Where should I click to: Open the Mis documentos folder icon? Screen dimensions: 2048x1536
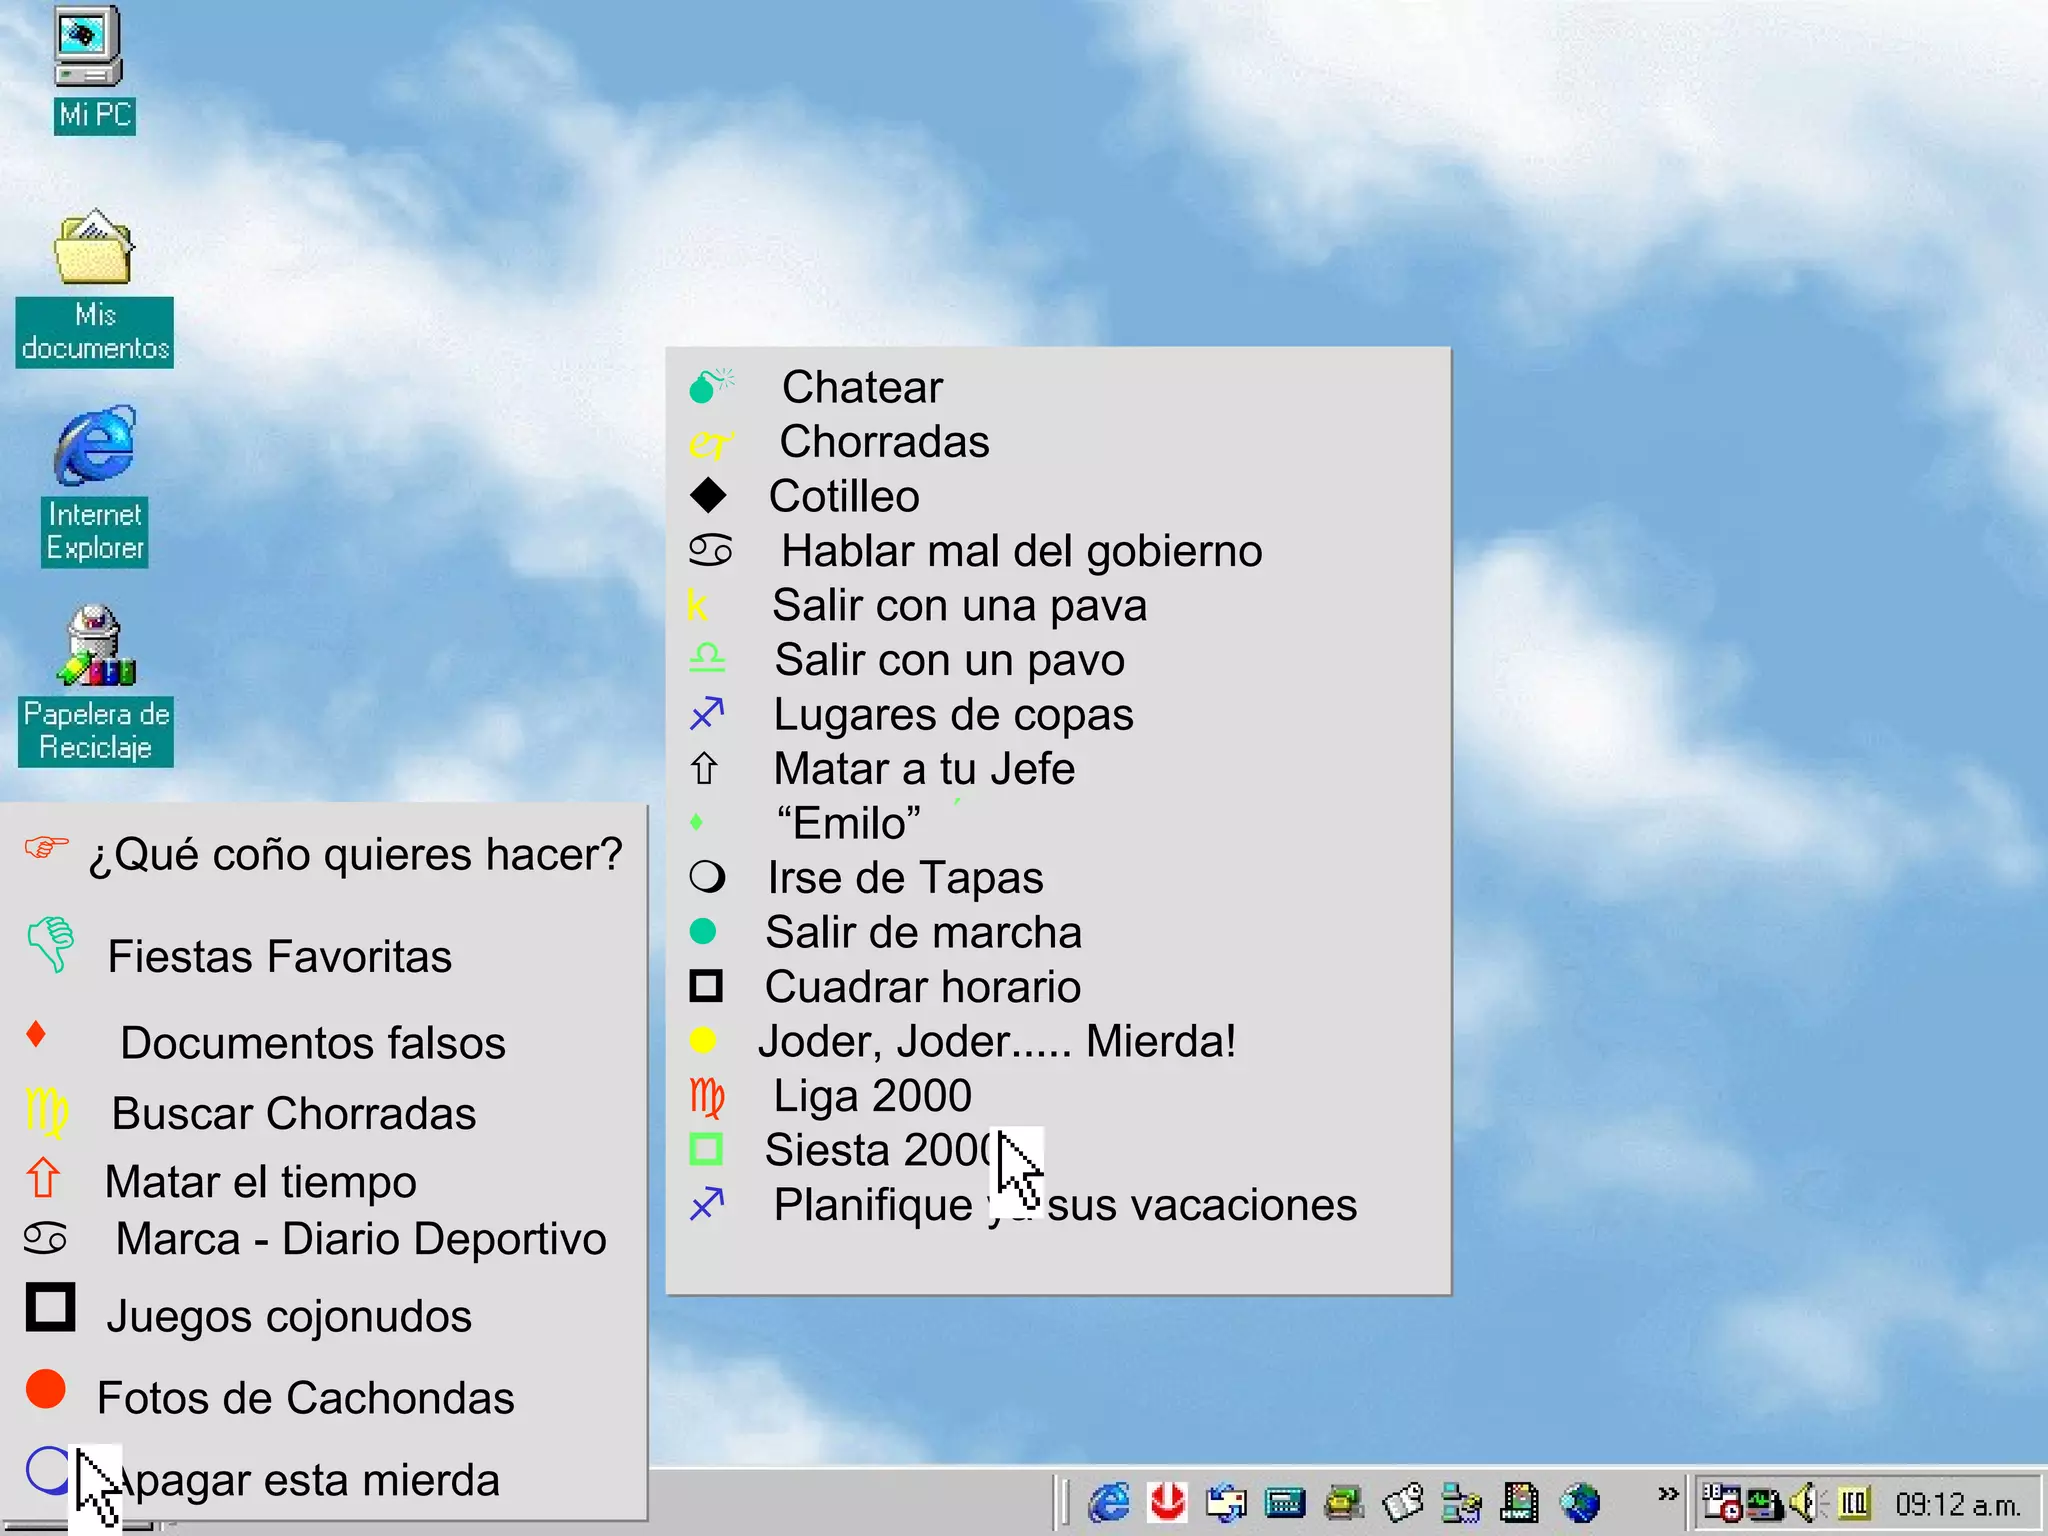[93, 250]
